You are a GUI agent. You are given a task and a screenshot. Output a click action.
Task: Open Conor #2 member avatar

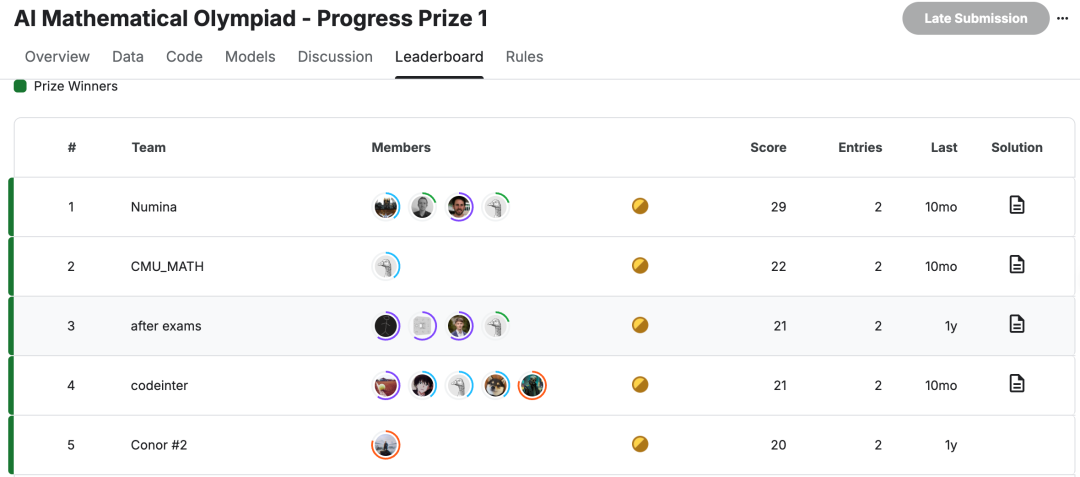coord(386,444)
